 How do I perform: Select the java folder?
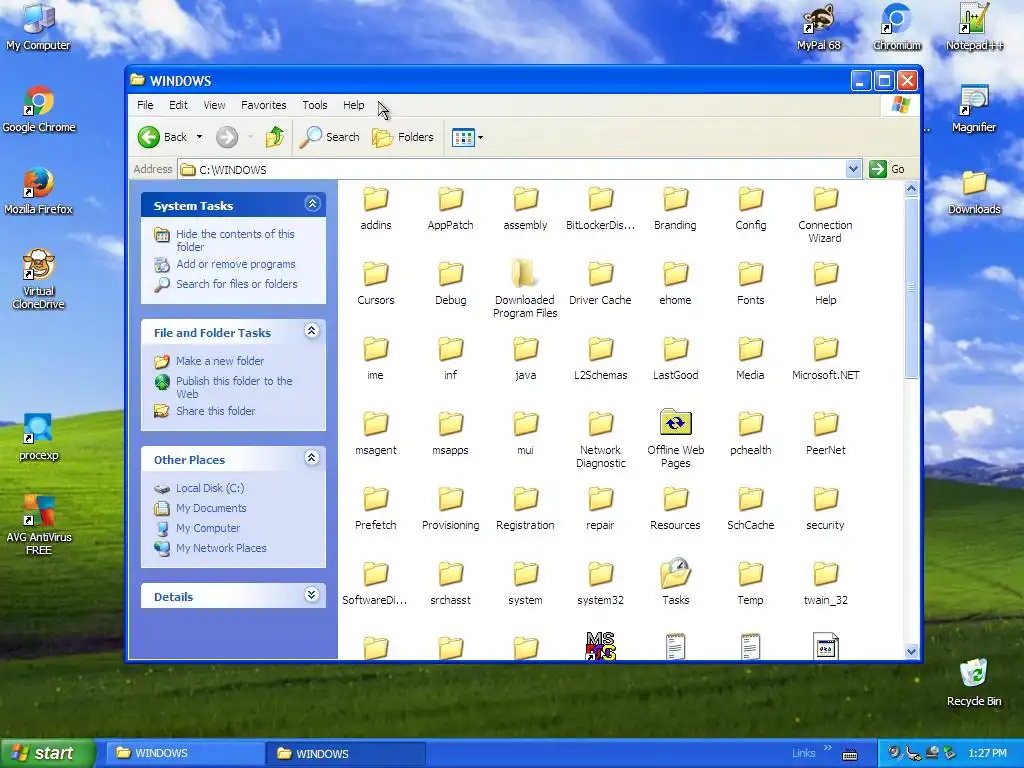[x=525, y=359]
